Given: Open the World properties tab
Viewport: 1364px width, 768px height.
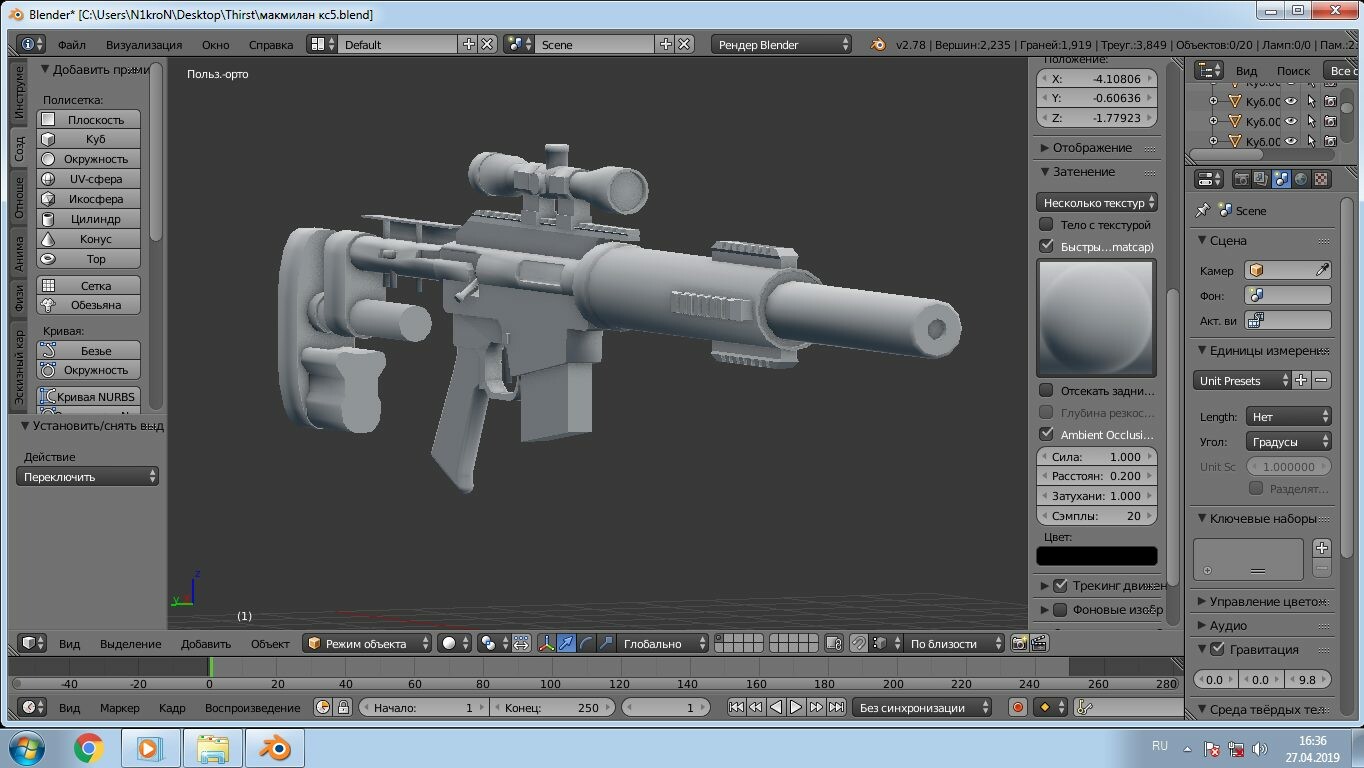Looking at the screenshot, I should pos(1301,179).
